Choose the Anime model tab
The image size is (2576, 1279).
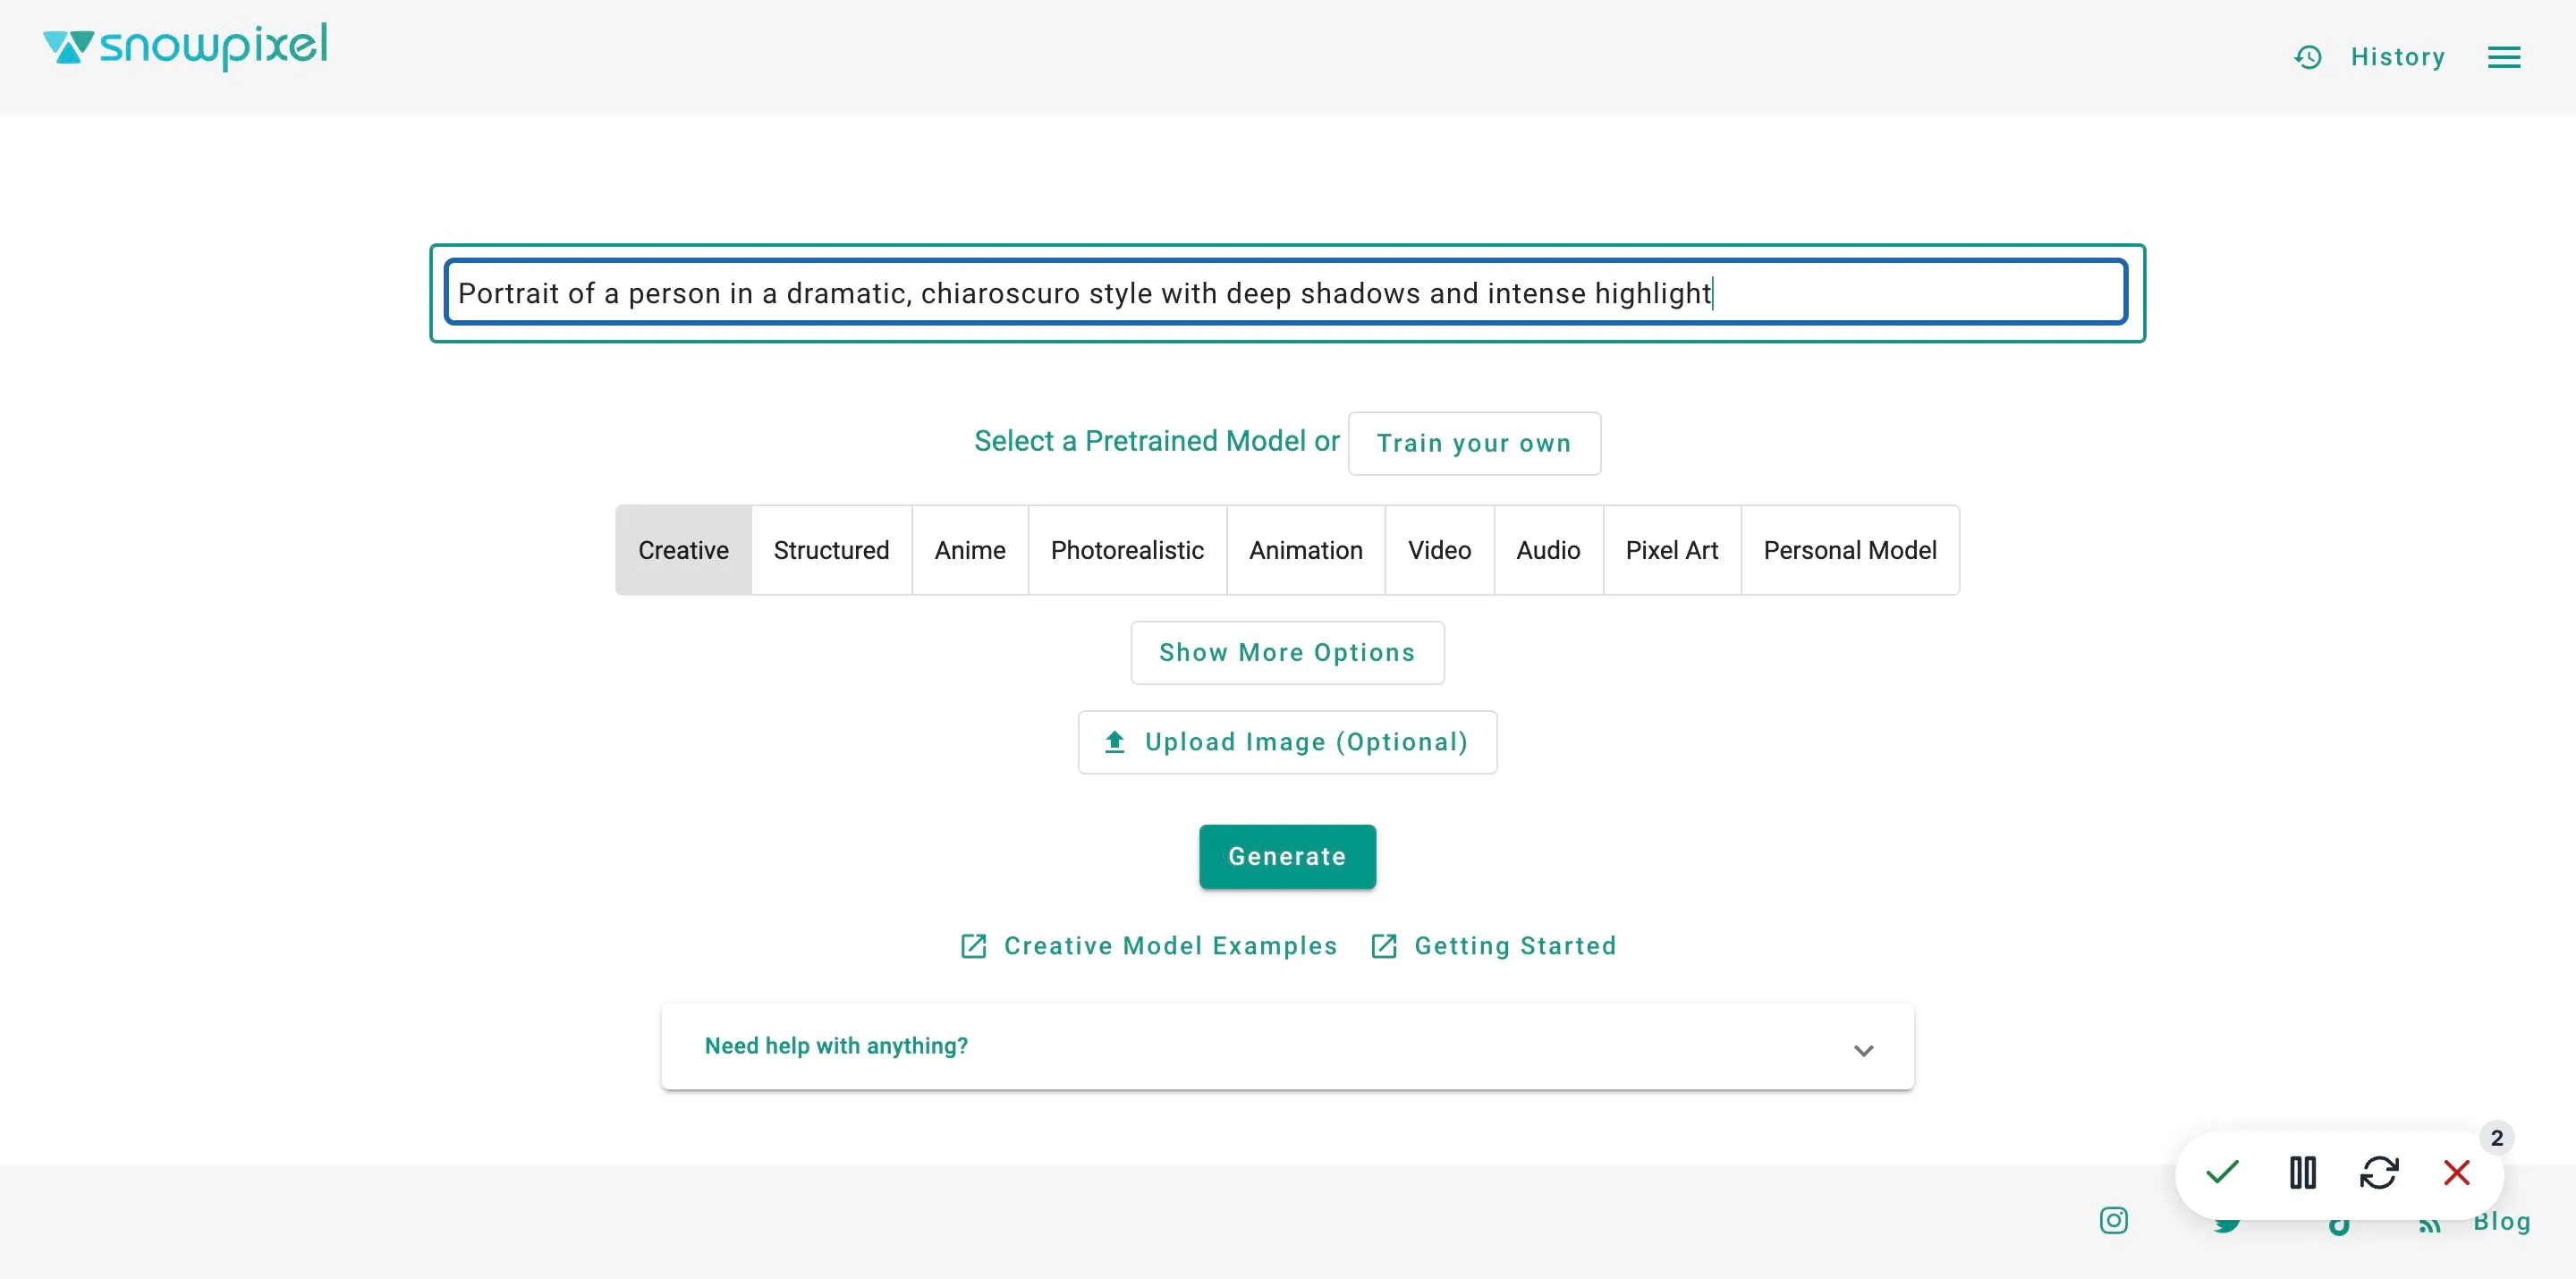(969, 550)
